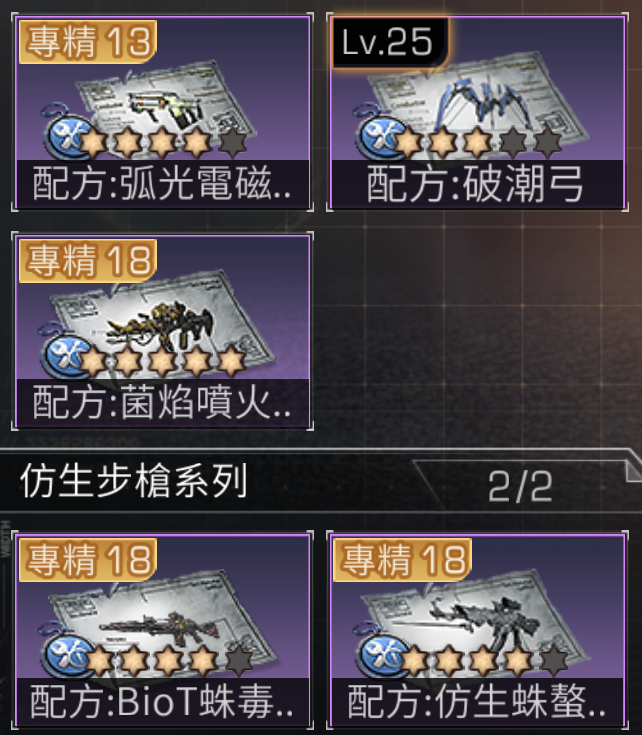Open the 仿生蛛螯 recipe card
Image resolution: width=642 pixels, height=735 pixels.
[x=478, y=631]
